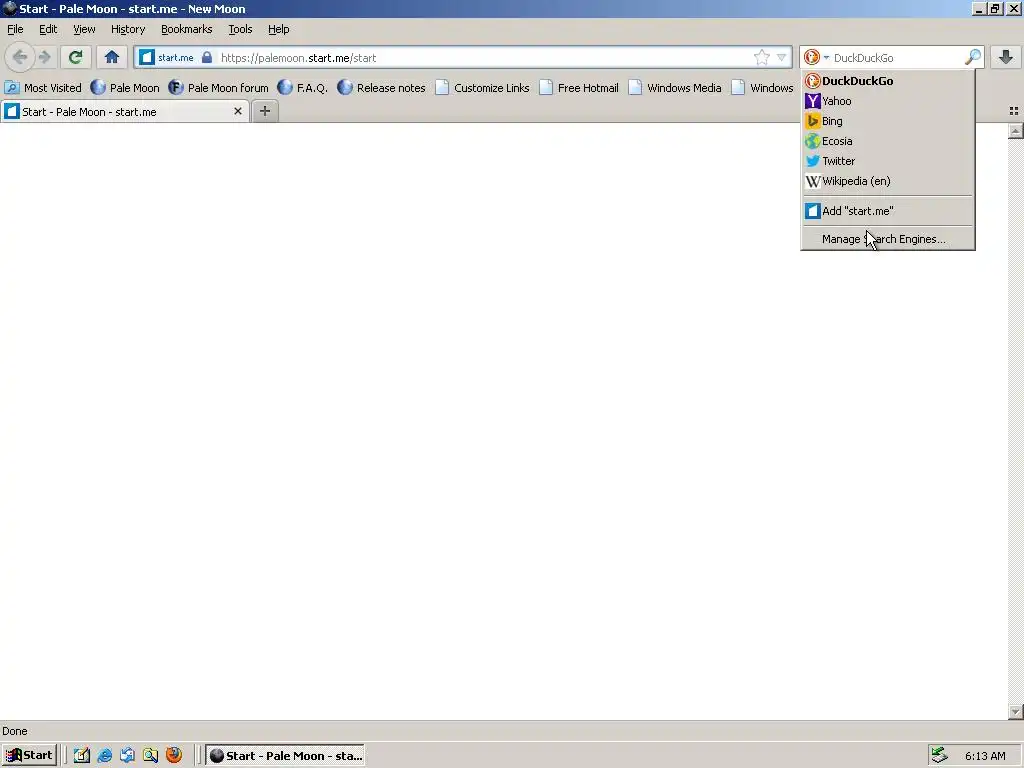Click the tab groups grid icon
Image resolution: width=1024 pixels, height=768 pixels.
coord(1014,112)
